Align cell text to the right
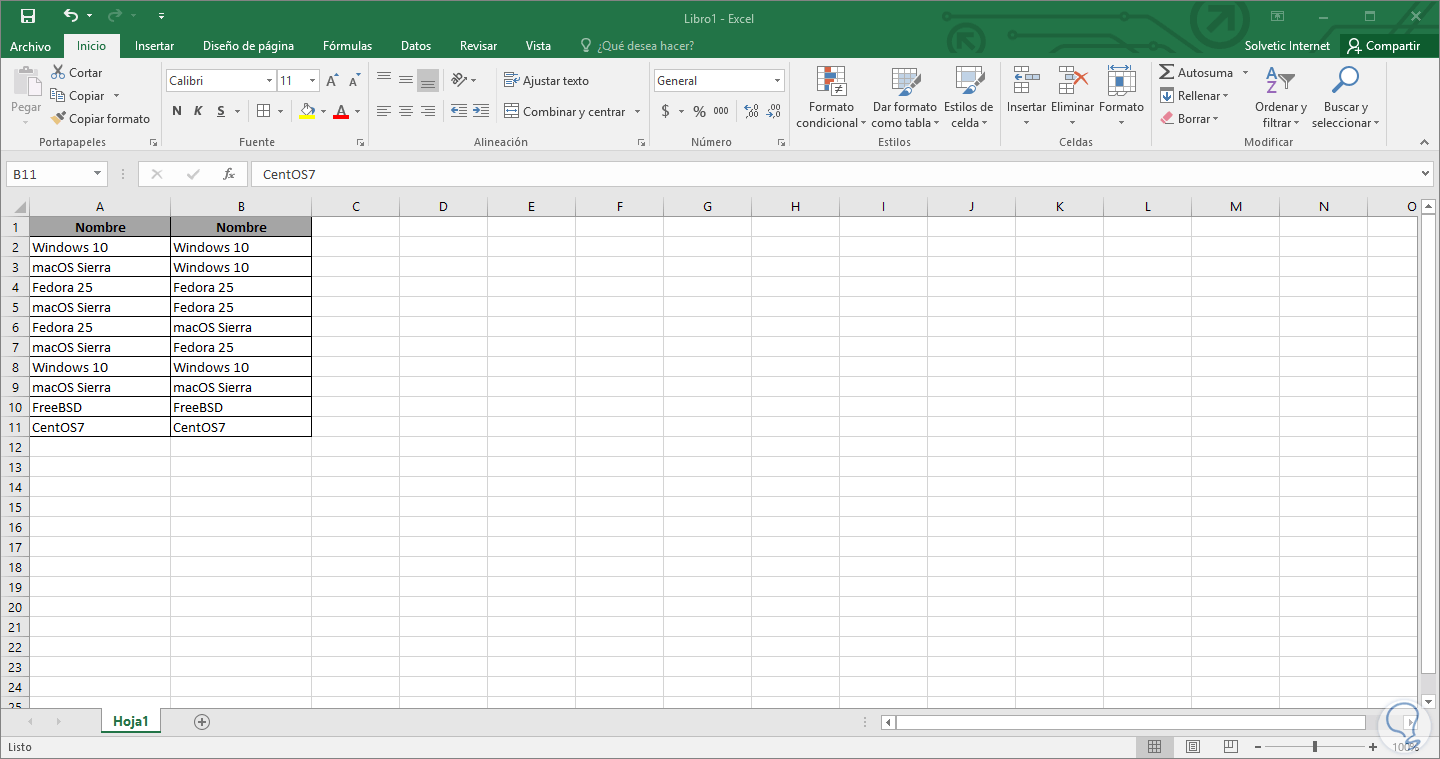The width and height of the screenshot is (1440, 759). (428, 111)
